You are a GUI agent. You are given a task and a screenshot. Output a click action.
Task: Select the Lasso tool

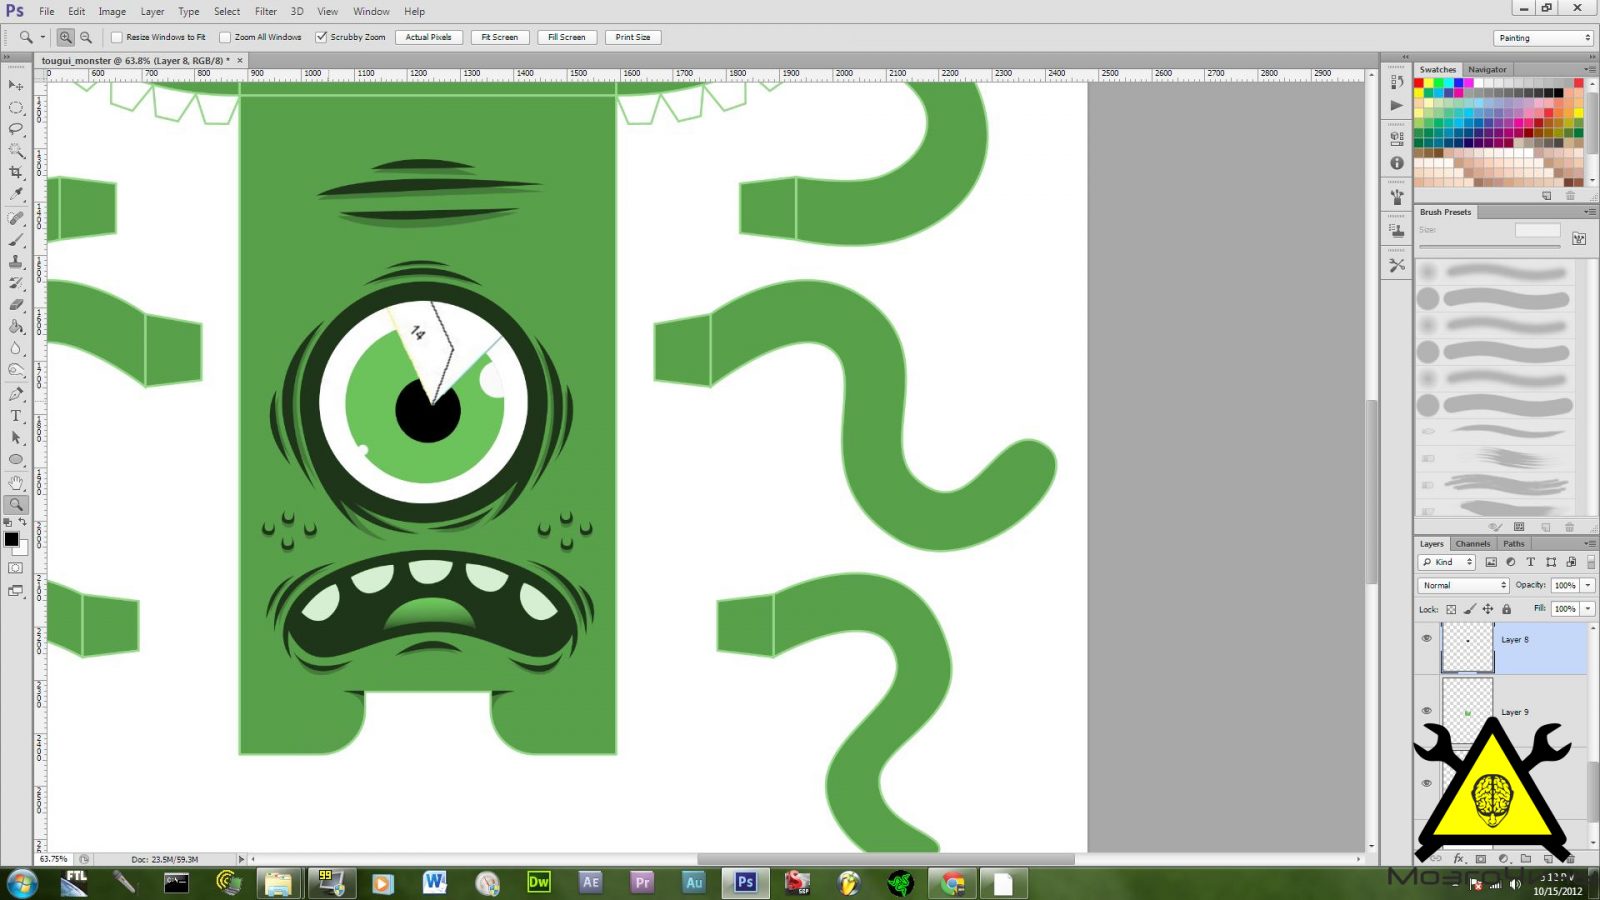pos(15,129)
